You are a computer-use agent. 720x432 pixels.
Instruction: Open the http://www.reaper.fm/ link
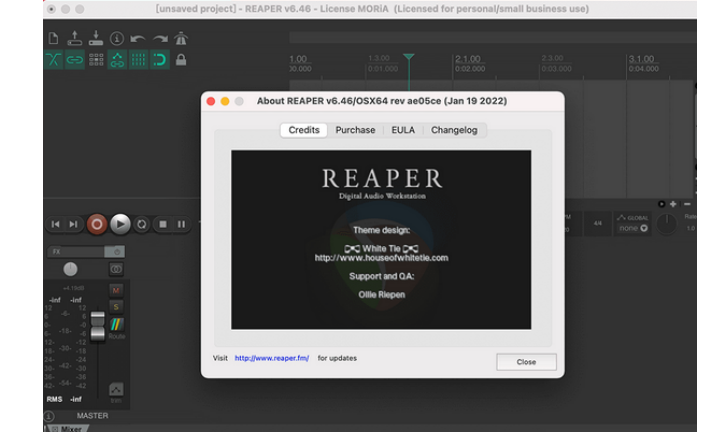(272, 358)
